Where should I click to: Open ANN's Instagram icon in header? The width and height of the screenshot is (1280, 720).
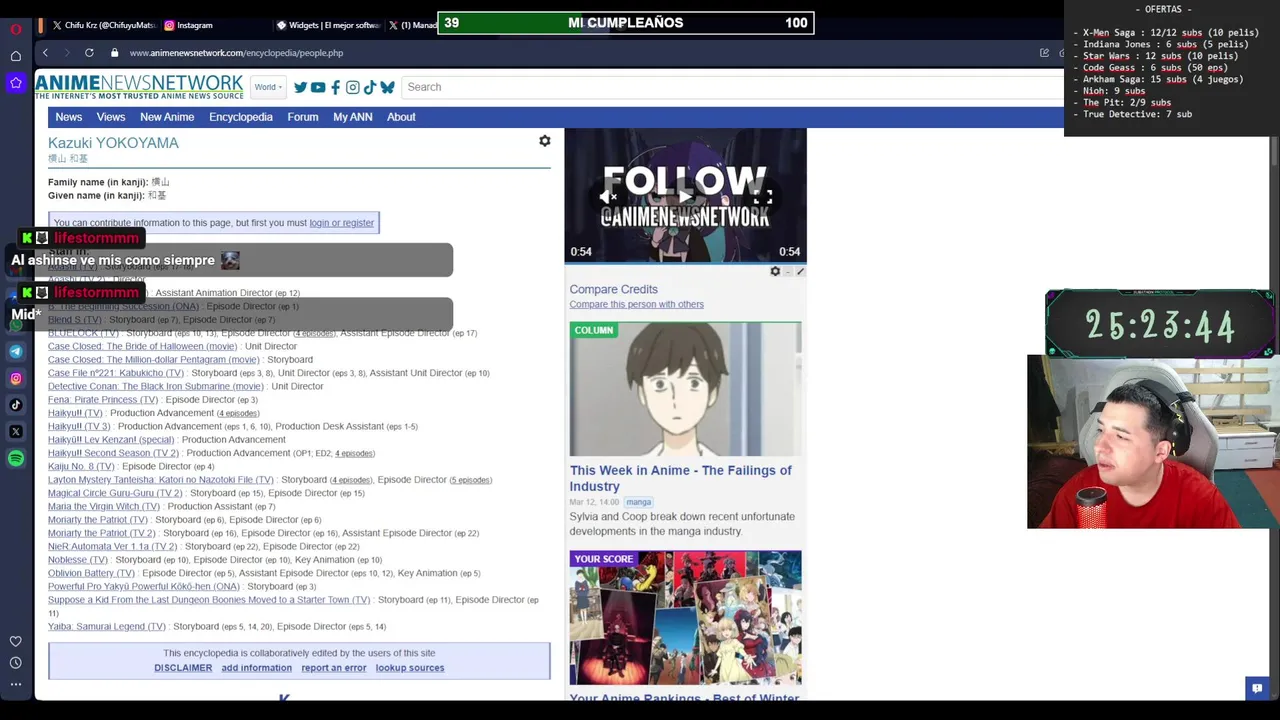352,87
